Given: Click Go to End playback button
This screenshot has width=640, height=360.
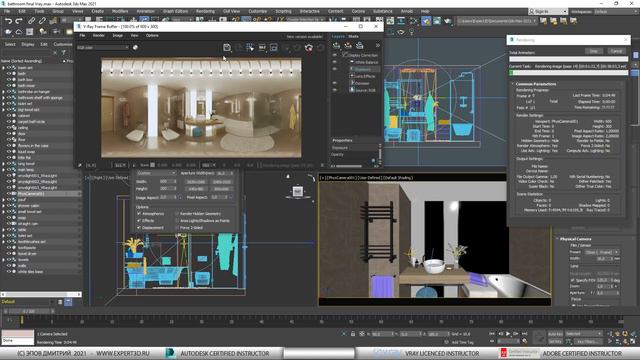Looking at the screenshot, I should (524, 334).
